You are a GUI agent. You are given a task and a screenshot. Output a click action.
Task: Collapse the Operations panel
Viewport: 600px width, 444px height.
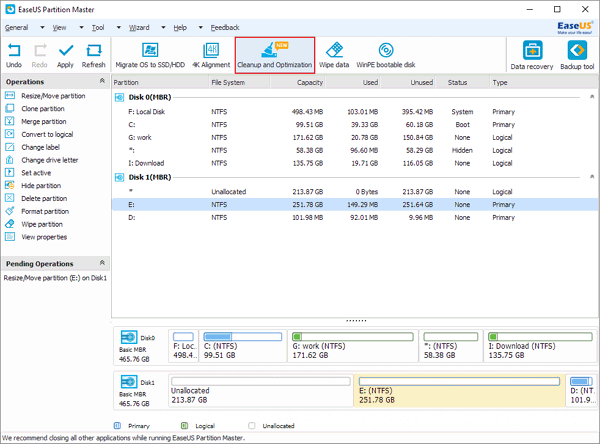[102, 81]
